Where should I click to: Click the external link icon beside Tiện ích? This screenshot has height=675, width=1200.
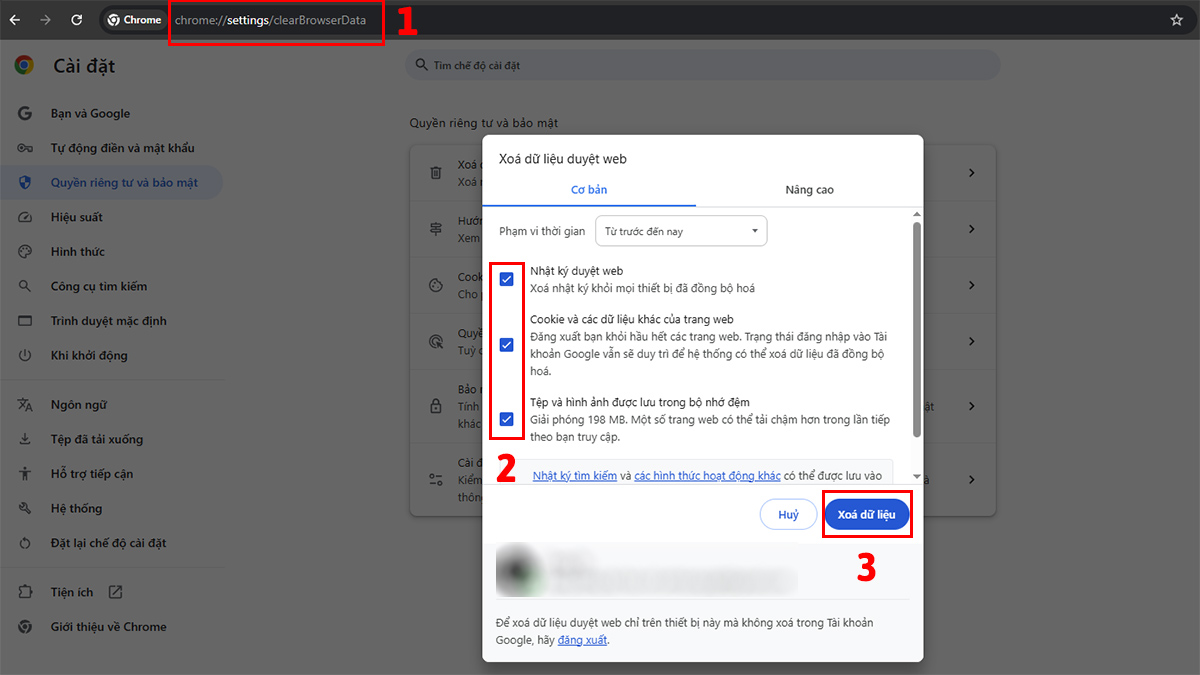pyautogui.click(x=115, y=592)
